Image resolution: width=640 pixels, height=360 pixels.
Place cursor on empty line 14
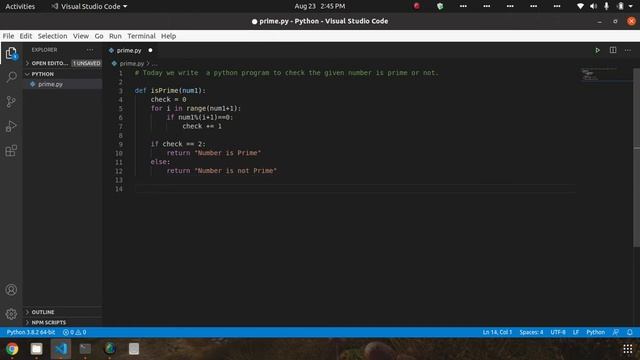tap(355, 189)
